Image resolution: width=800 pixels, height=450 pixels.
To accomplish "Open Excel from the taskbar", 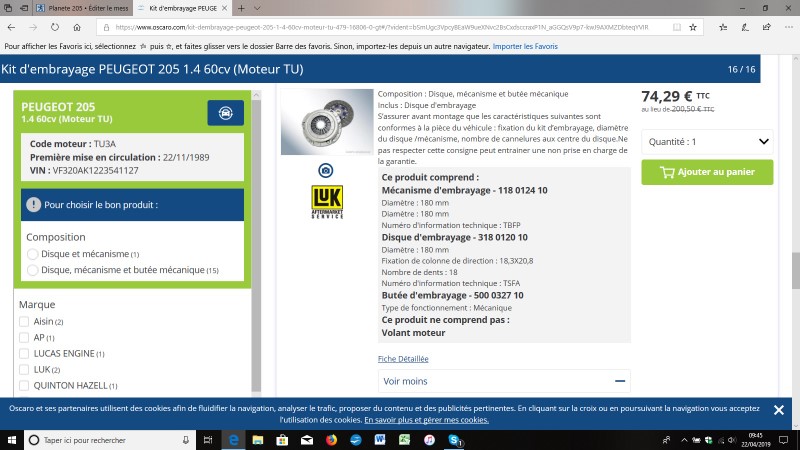I will [405, 440].
